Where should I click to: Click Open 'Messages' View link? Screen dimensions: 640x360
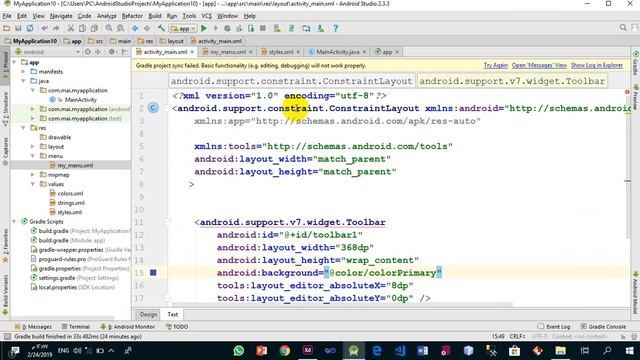[x=539, y=65]
